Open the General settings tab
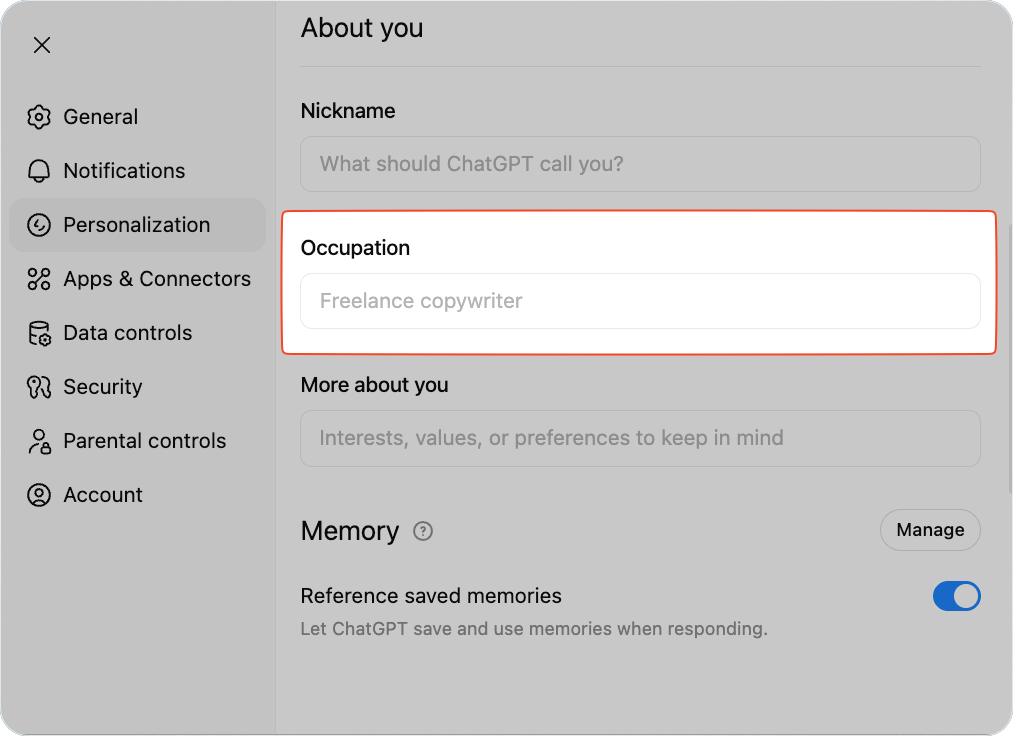1013x736 pixels. click(100, 117)
